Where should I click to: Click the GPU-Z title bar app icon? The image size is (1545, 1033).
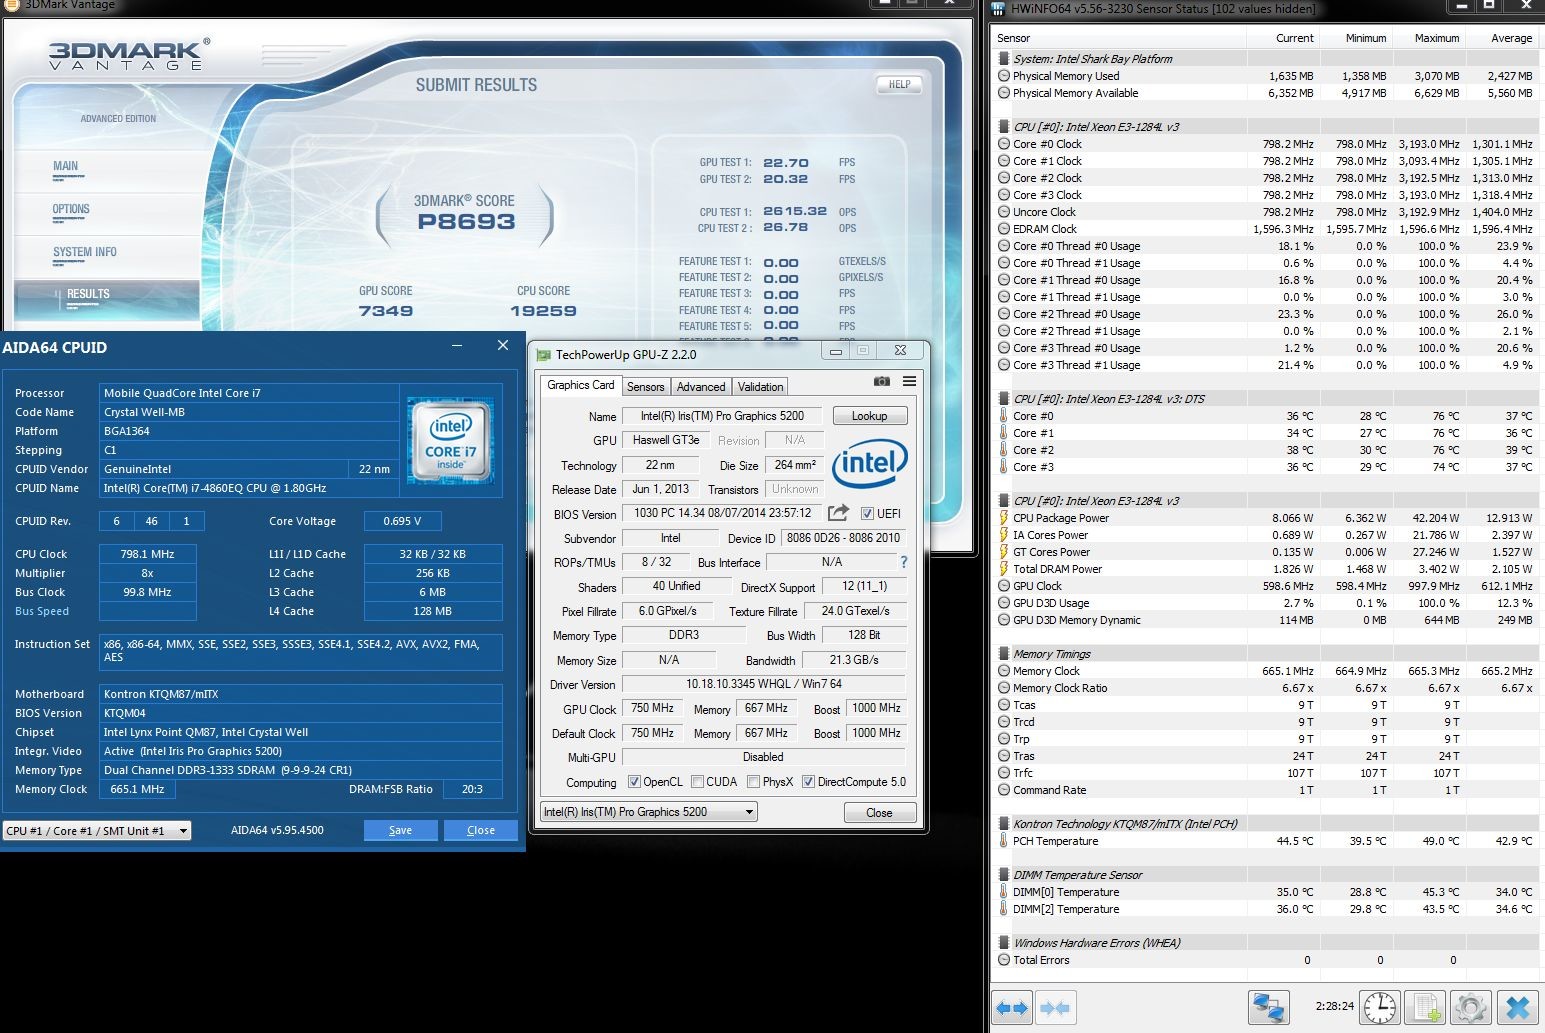coord(543,355)
